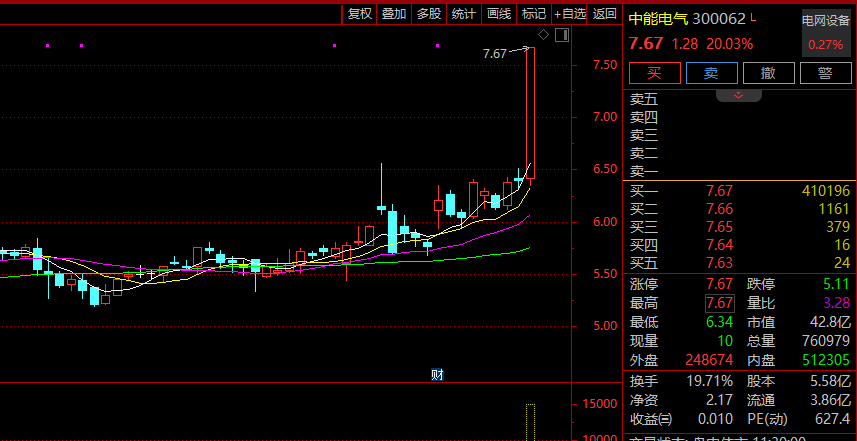Screen dimensions: 857x441
Task: Click the diamond icon above the chart
Action: (543, 35)
